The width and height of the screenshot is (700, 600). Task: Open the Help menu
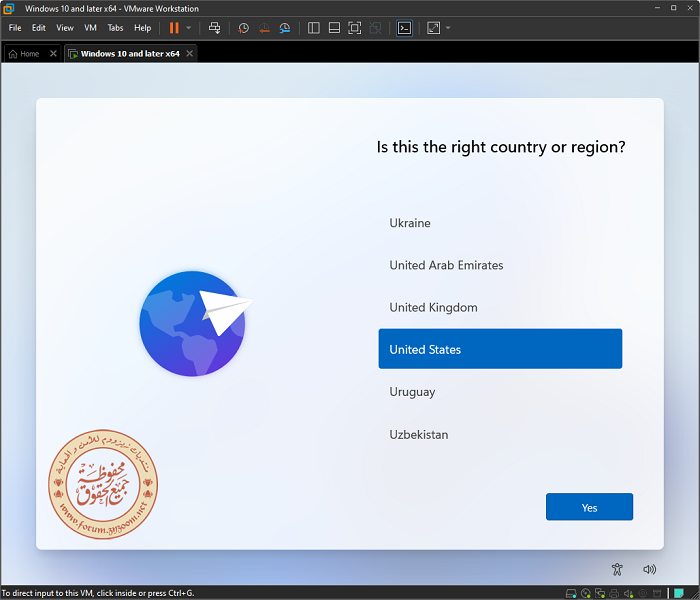point(142,28)
